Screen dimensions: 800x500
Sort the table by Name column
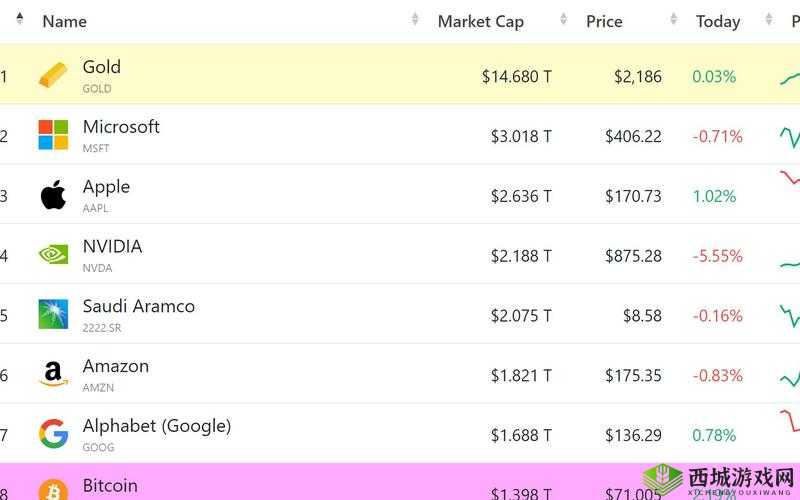tap(65, 21)
